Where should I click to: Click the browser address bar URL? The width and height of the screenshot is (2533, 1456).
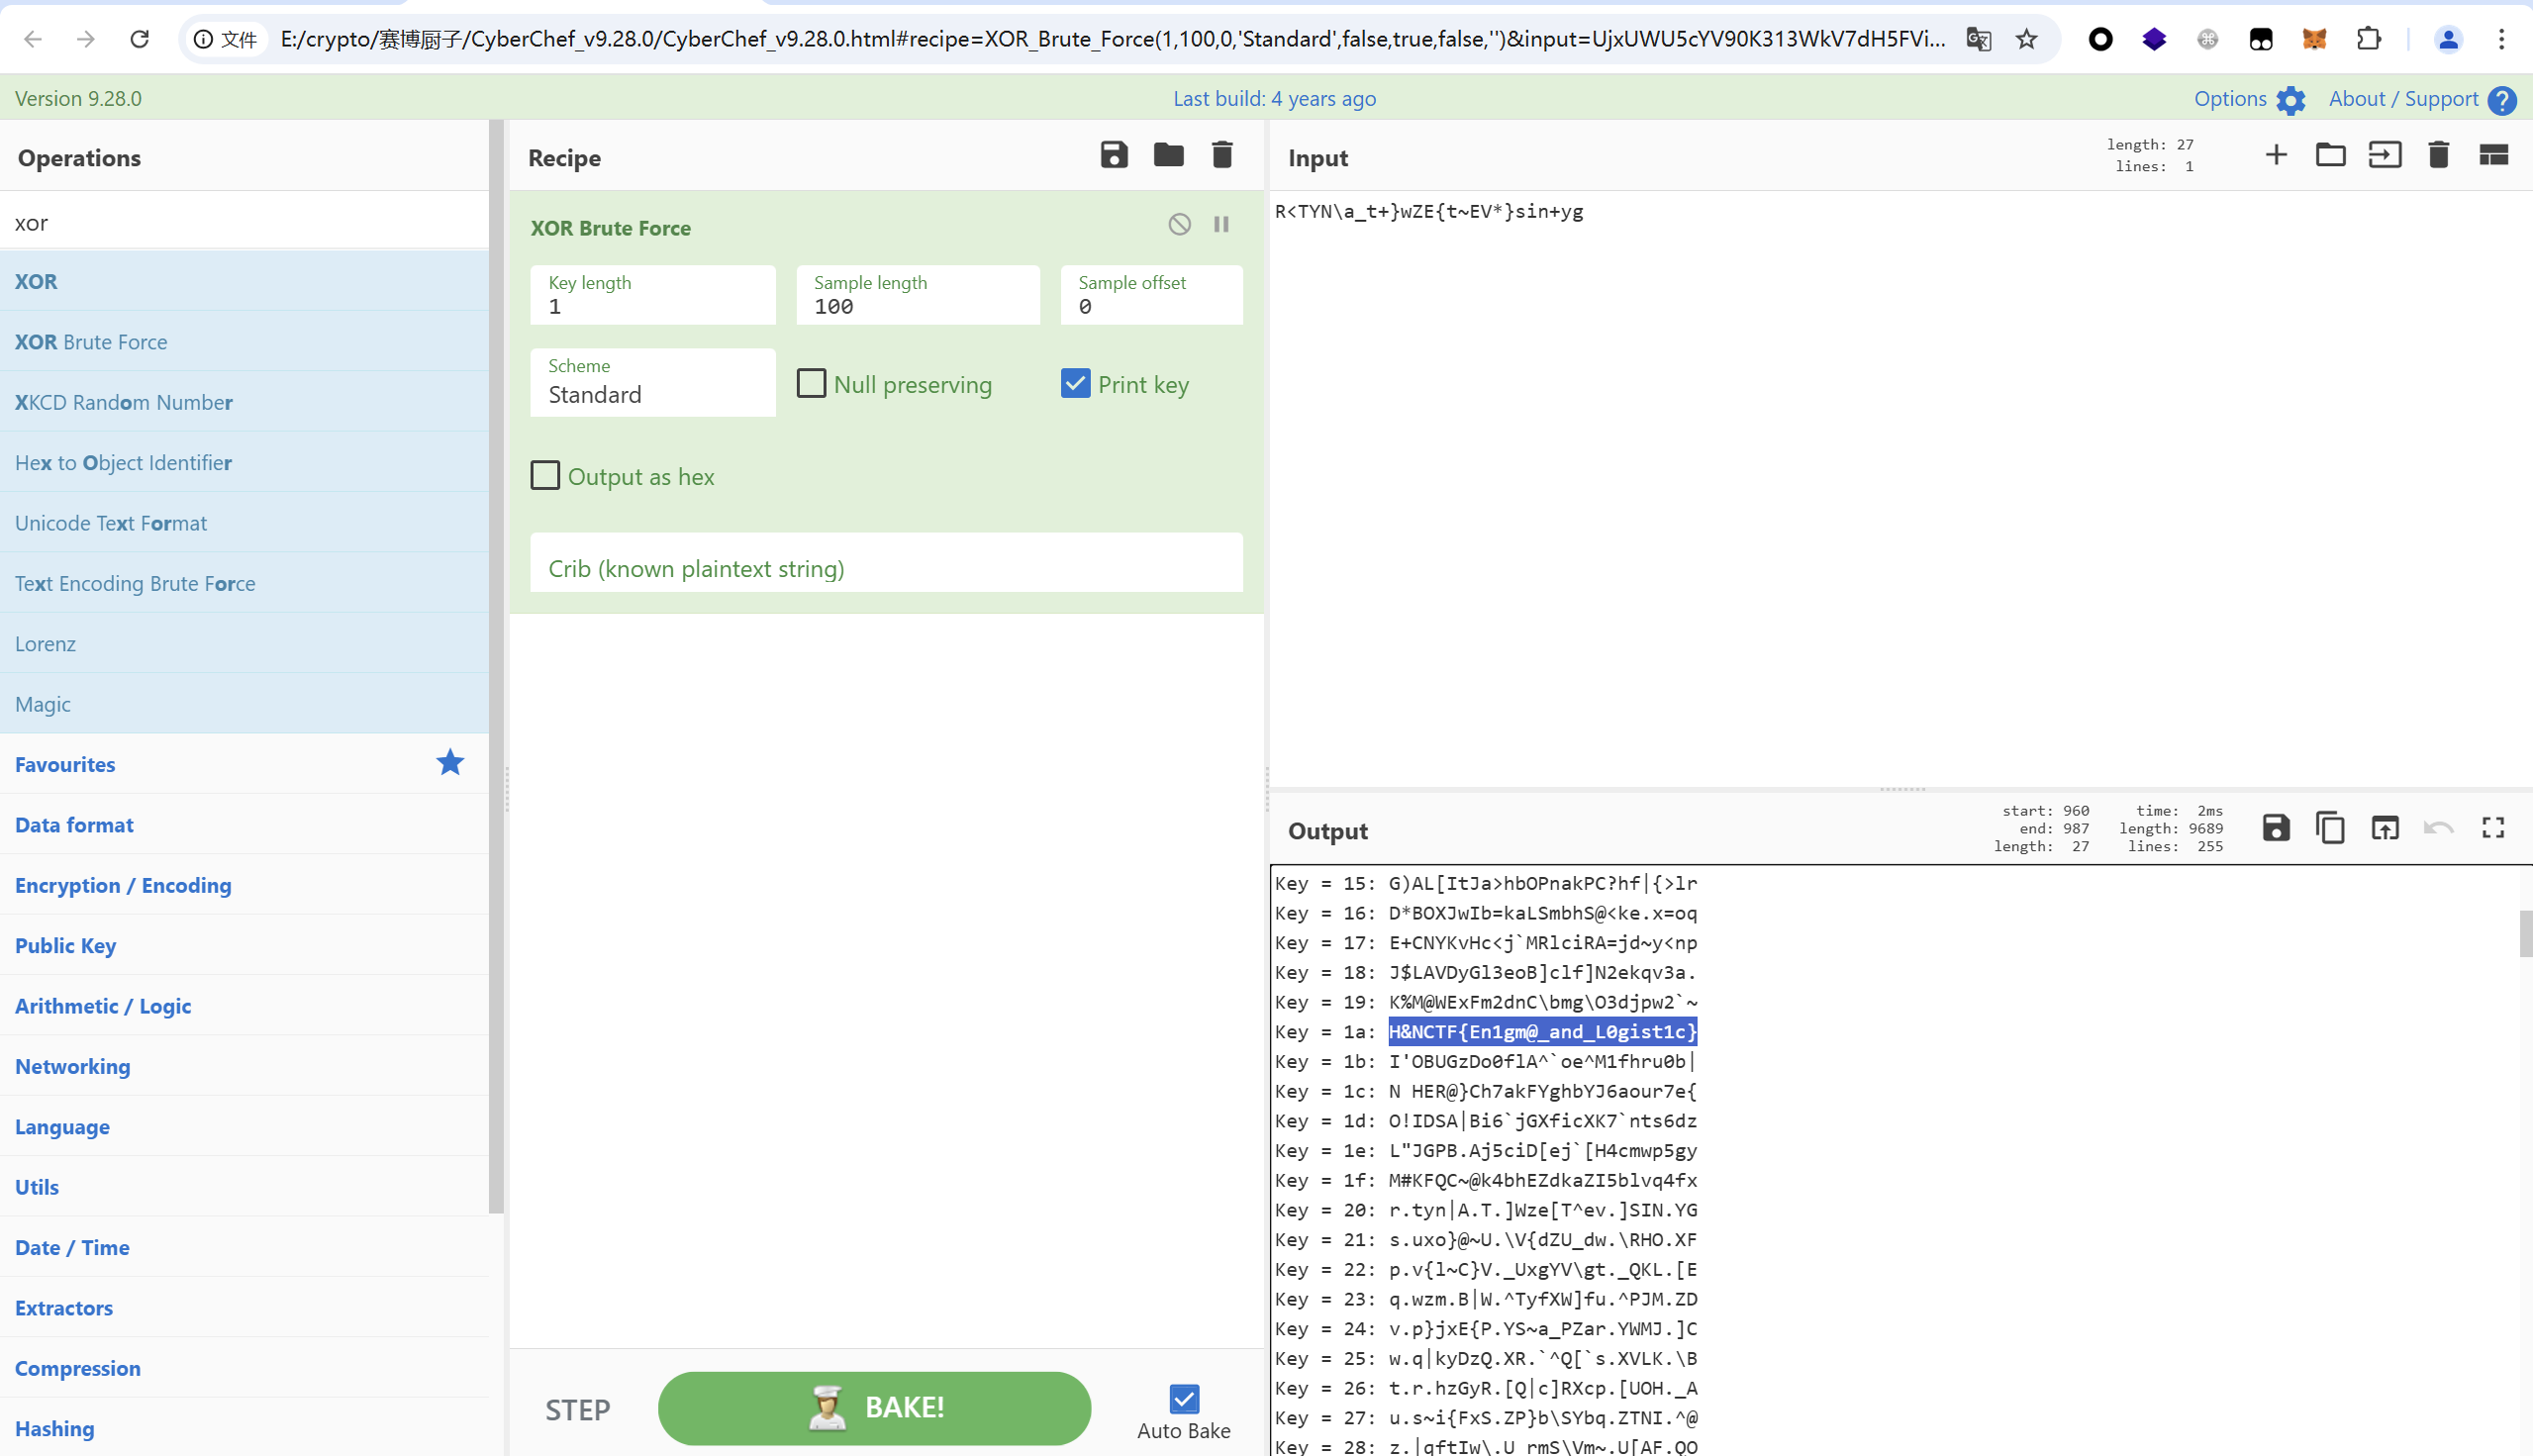coord(1112,39)
